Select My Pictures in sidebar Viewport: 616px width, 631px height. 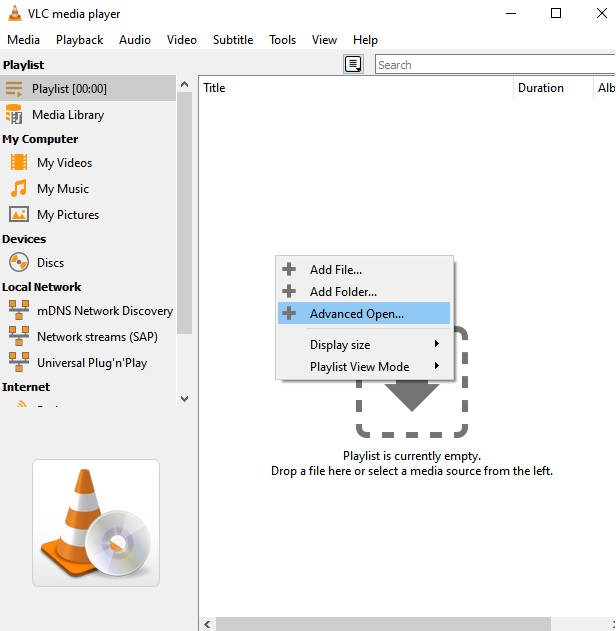88,214
